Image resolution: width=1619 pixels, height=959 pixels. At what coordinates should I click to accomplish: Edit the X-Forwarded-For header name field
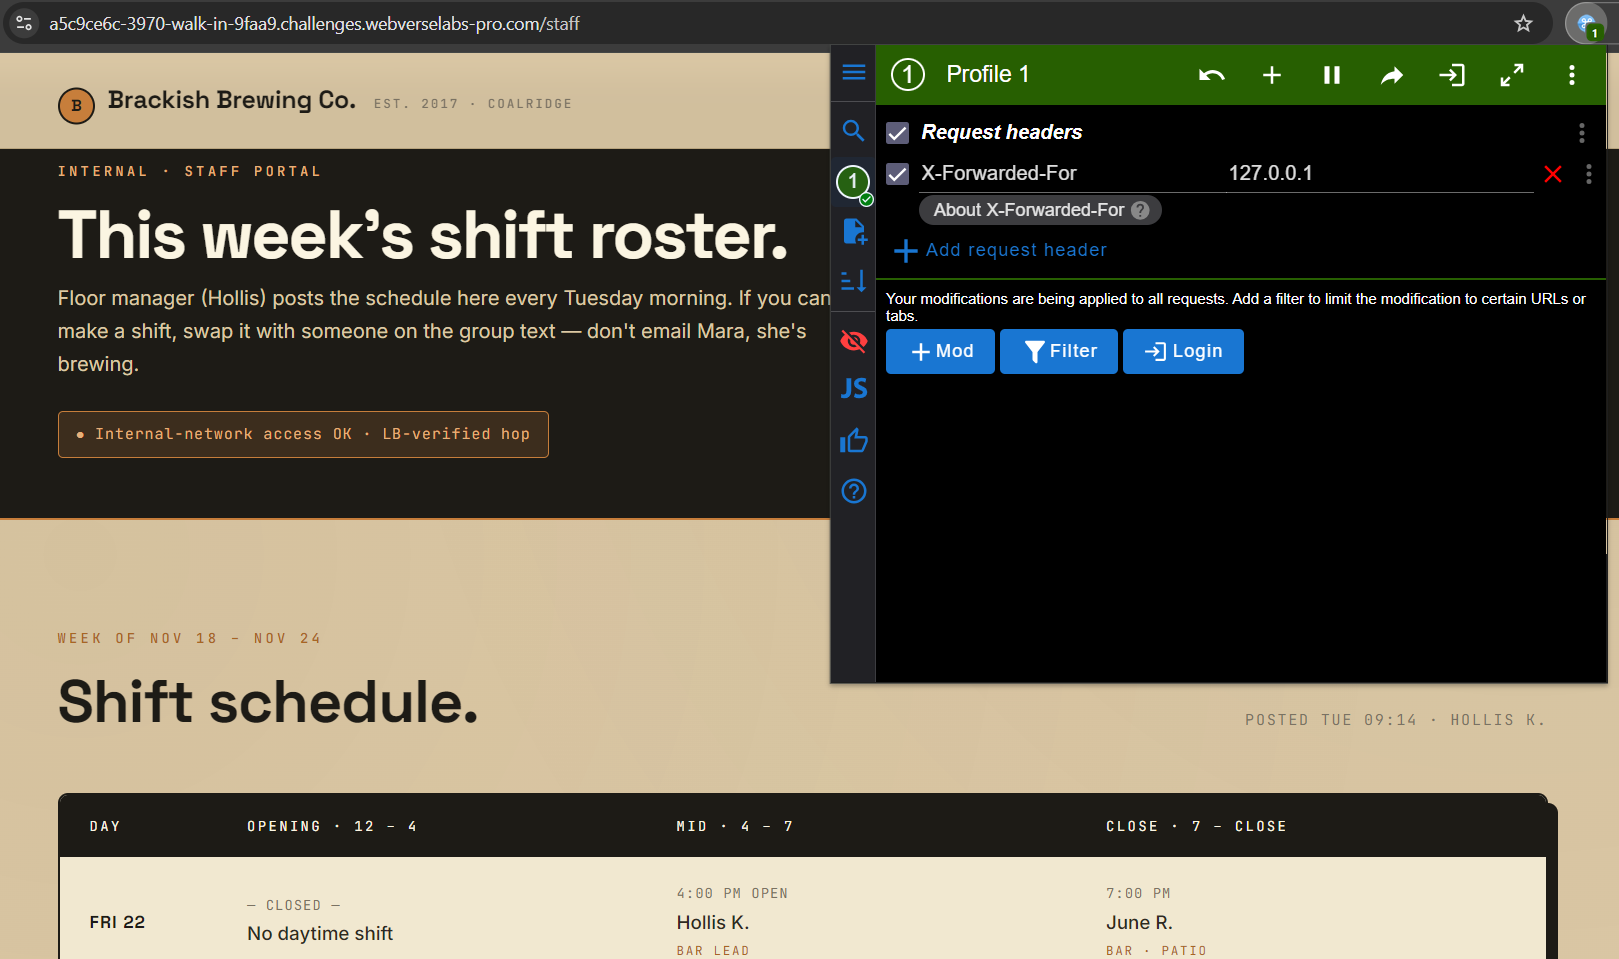click(x=1070, y=174)
